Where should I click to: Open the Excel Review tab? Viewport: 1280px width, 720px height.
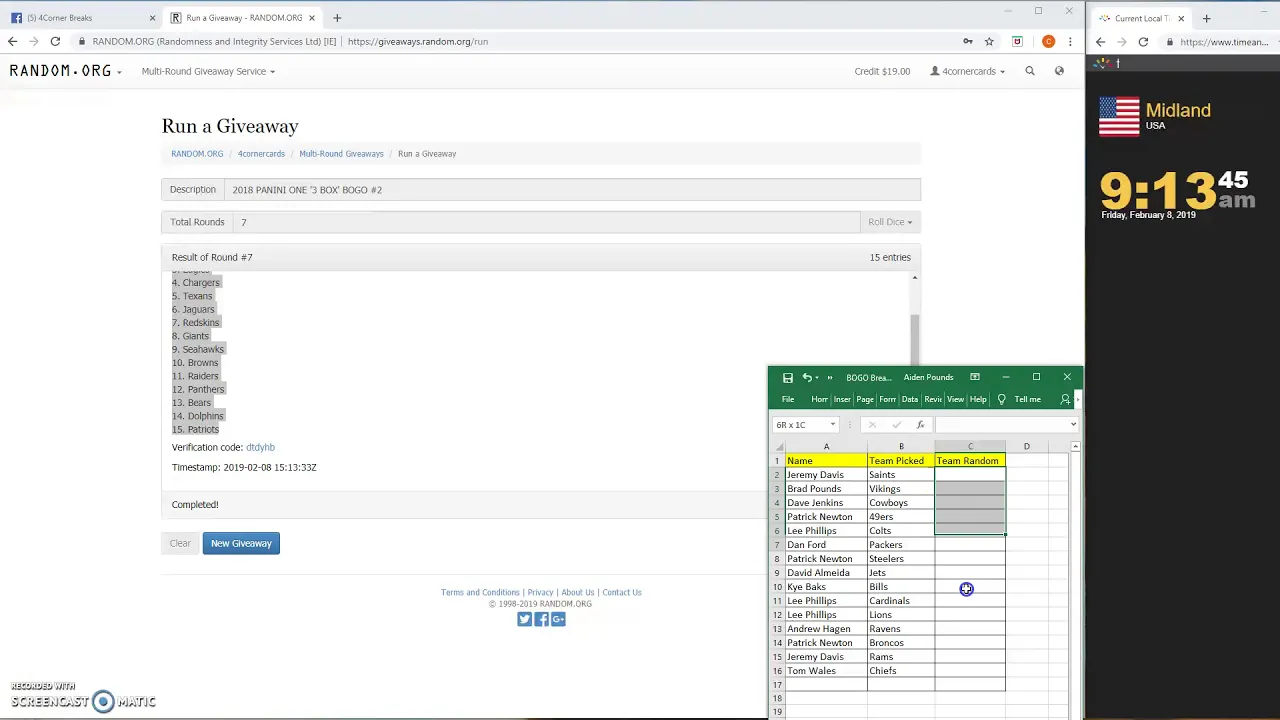pos(932,399)
